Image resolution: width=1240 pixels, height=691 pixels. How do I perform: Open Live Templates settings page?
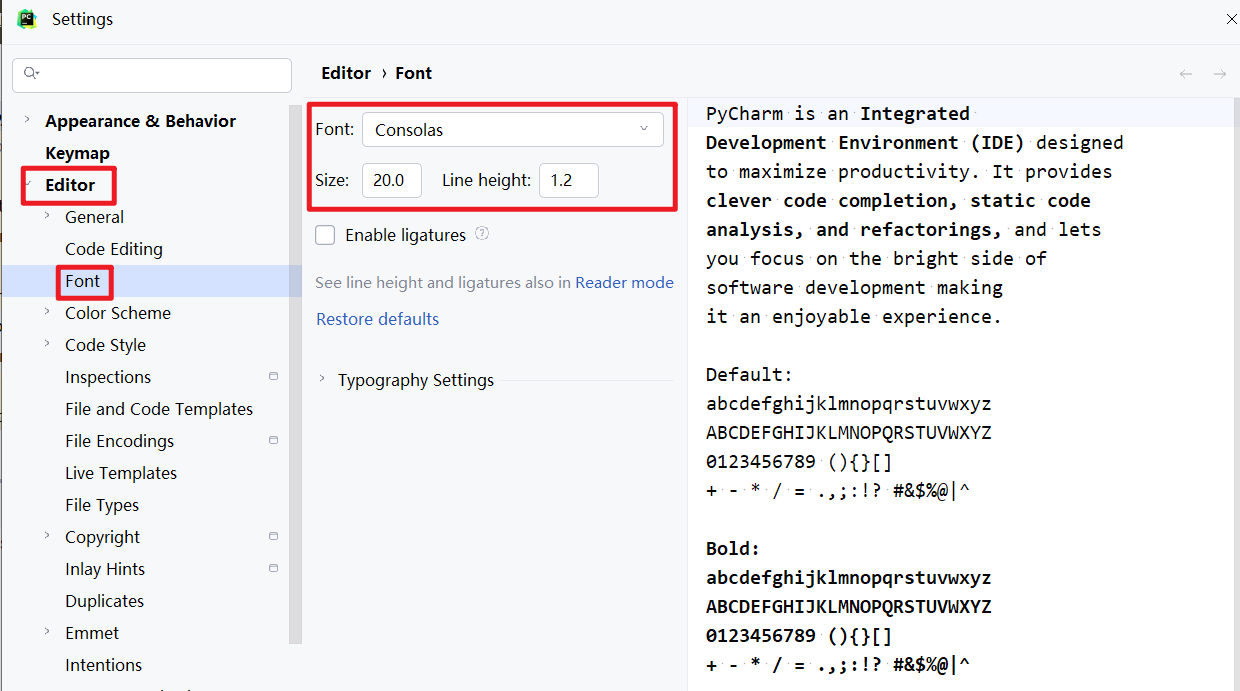[121, 473]
